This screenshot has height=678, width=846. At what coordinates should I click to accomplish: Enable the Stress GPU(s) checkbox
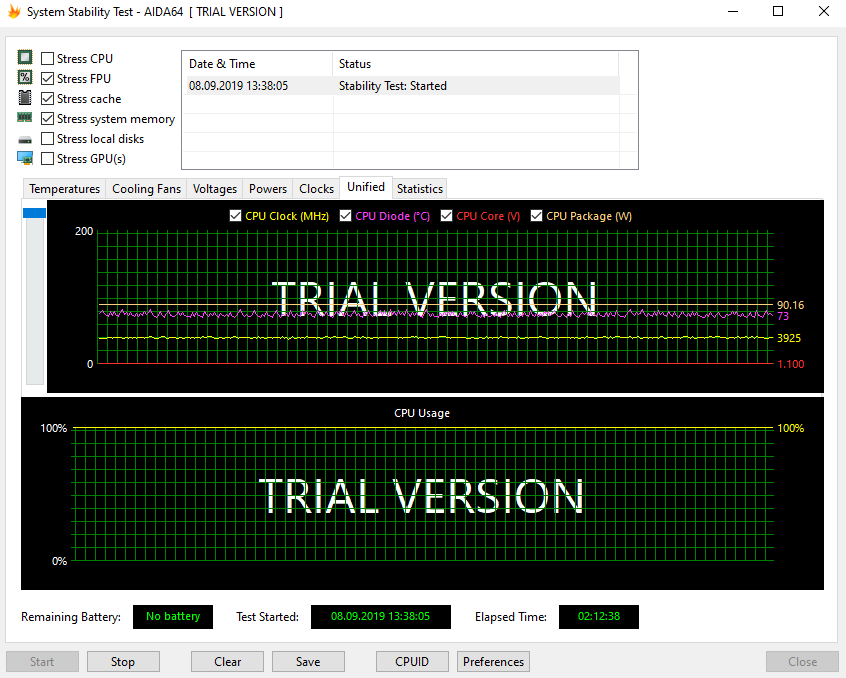pos(47,159)
